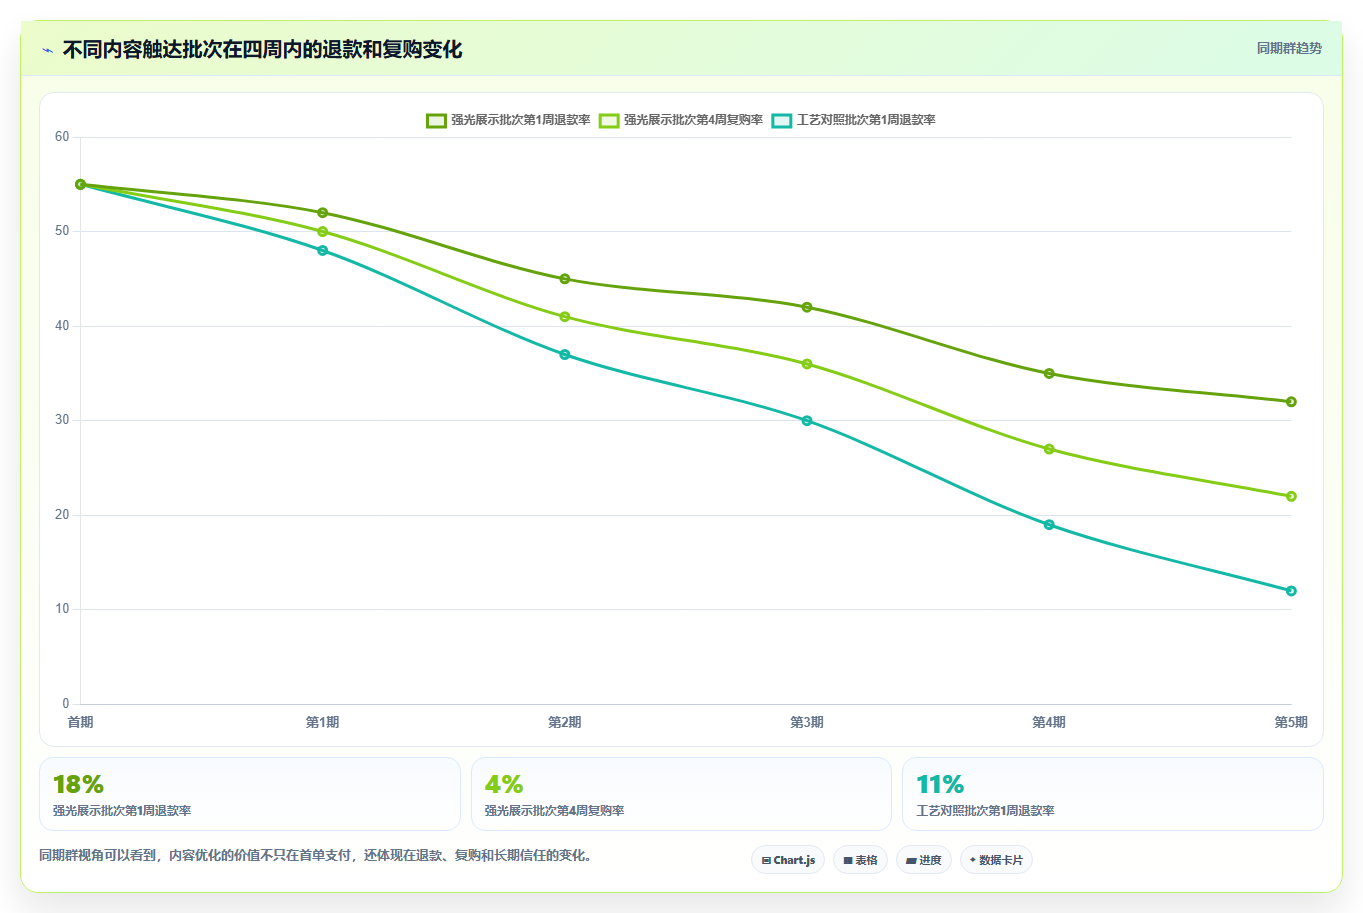The width and height of the screenshot is (1363, 913).
Task: Click teal data point at 第2期
Action: coord(565,355)
